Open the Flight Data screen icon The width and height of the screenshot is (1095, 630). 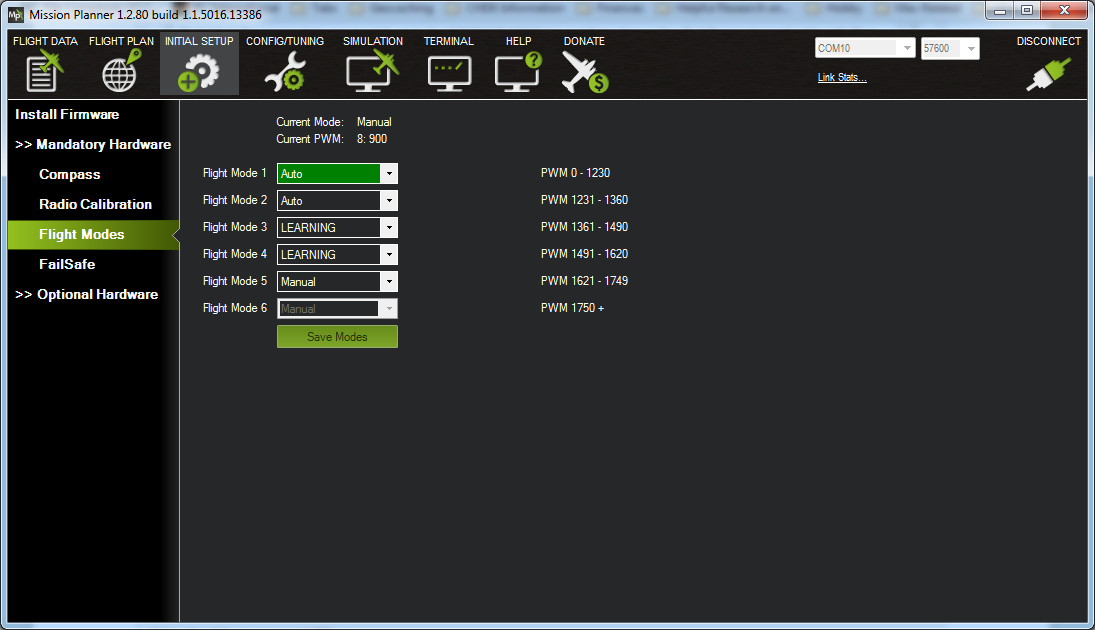point(45,73)
